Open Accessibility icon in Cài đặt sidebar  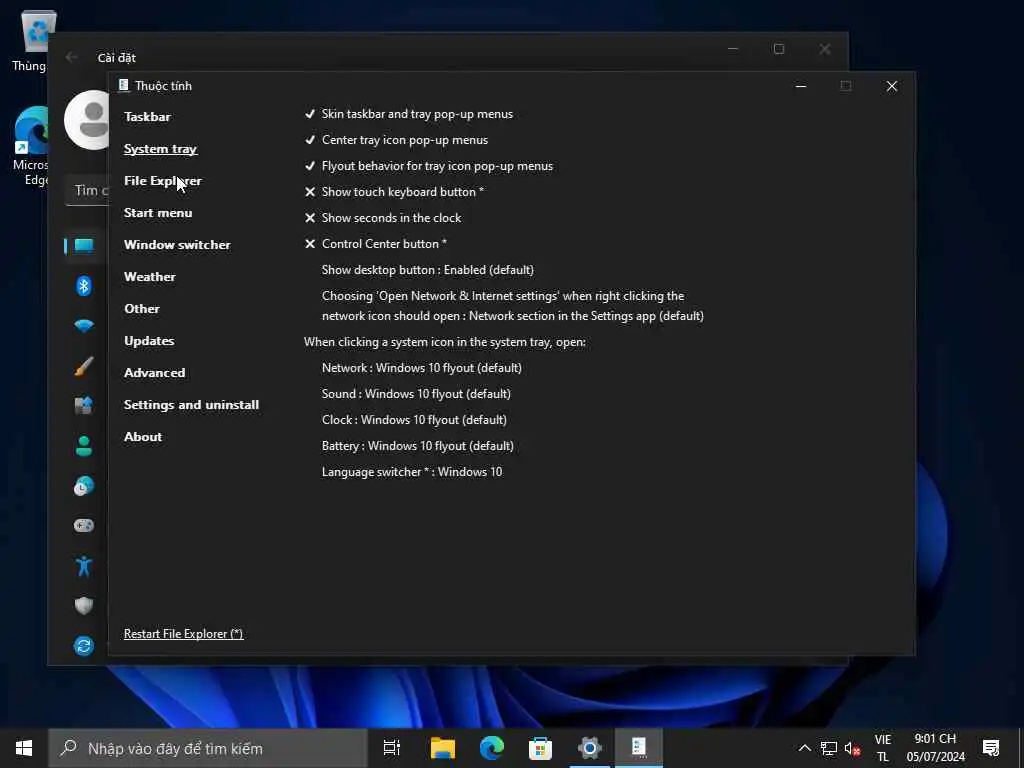84,566
